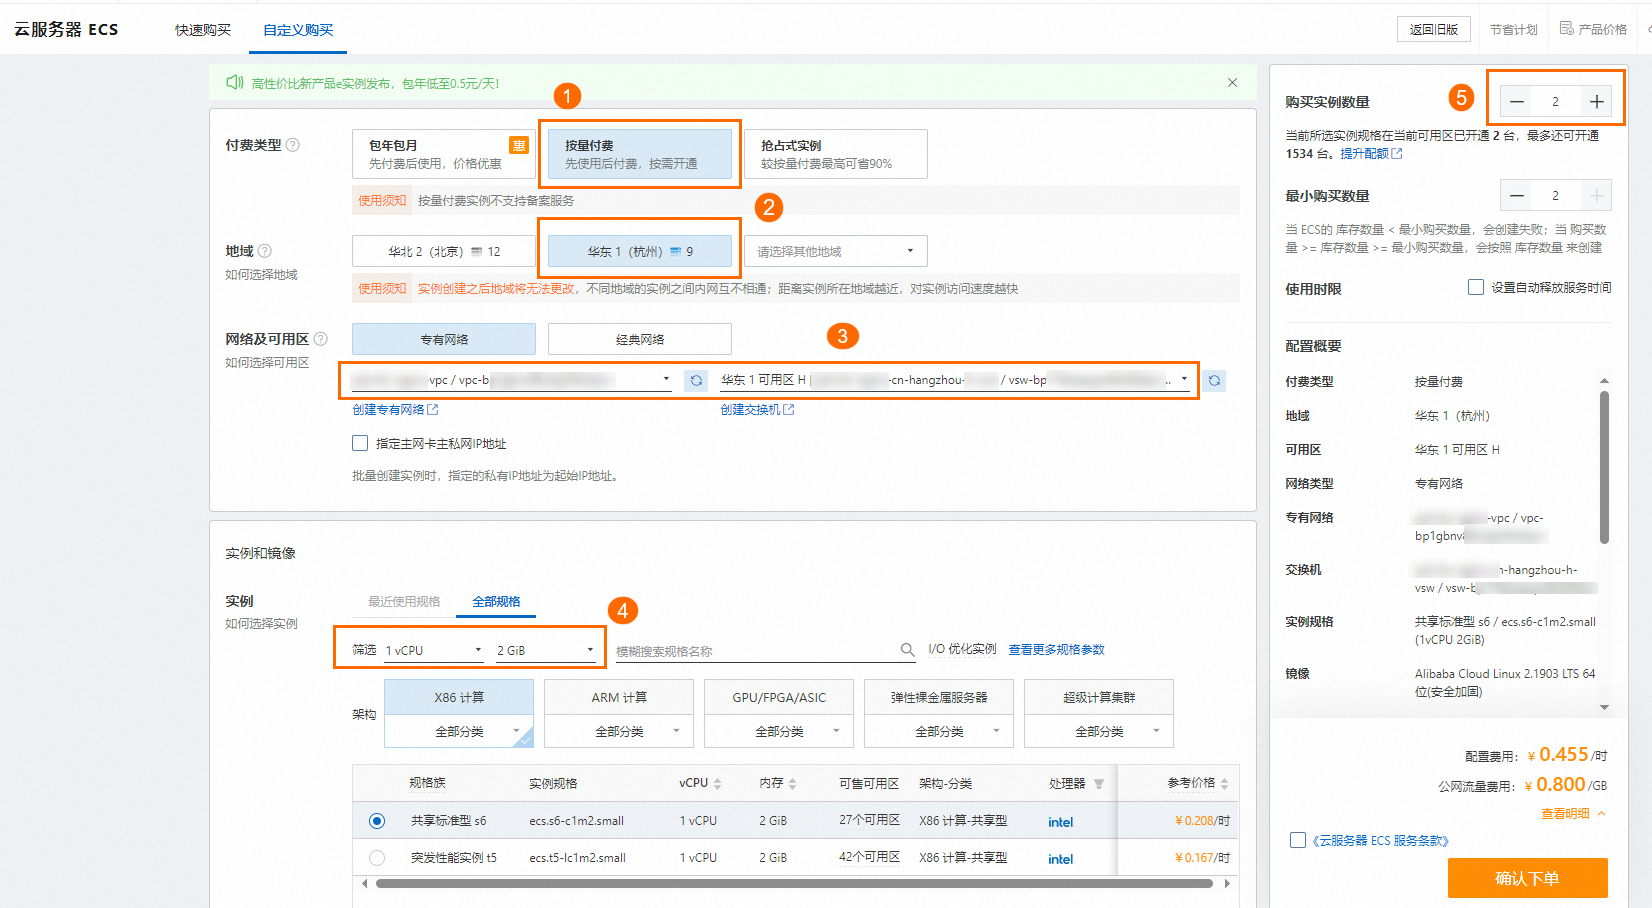This screenshot has height=908, width=1652.
Task: Expand 全部分类 under X86 计算
Action: click(459, 732)
